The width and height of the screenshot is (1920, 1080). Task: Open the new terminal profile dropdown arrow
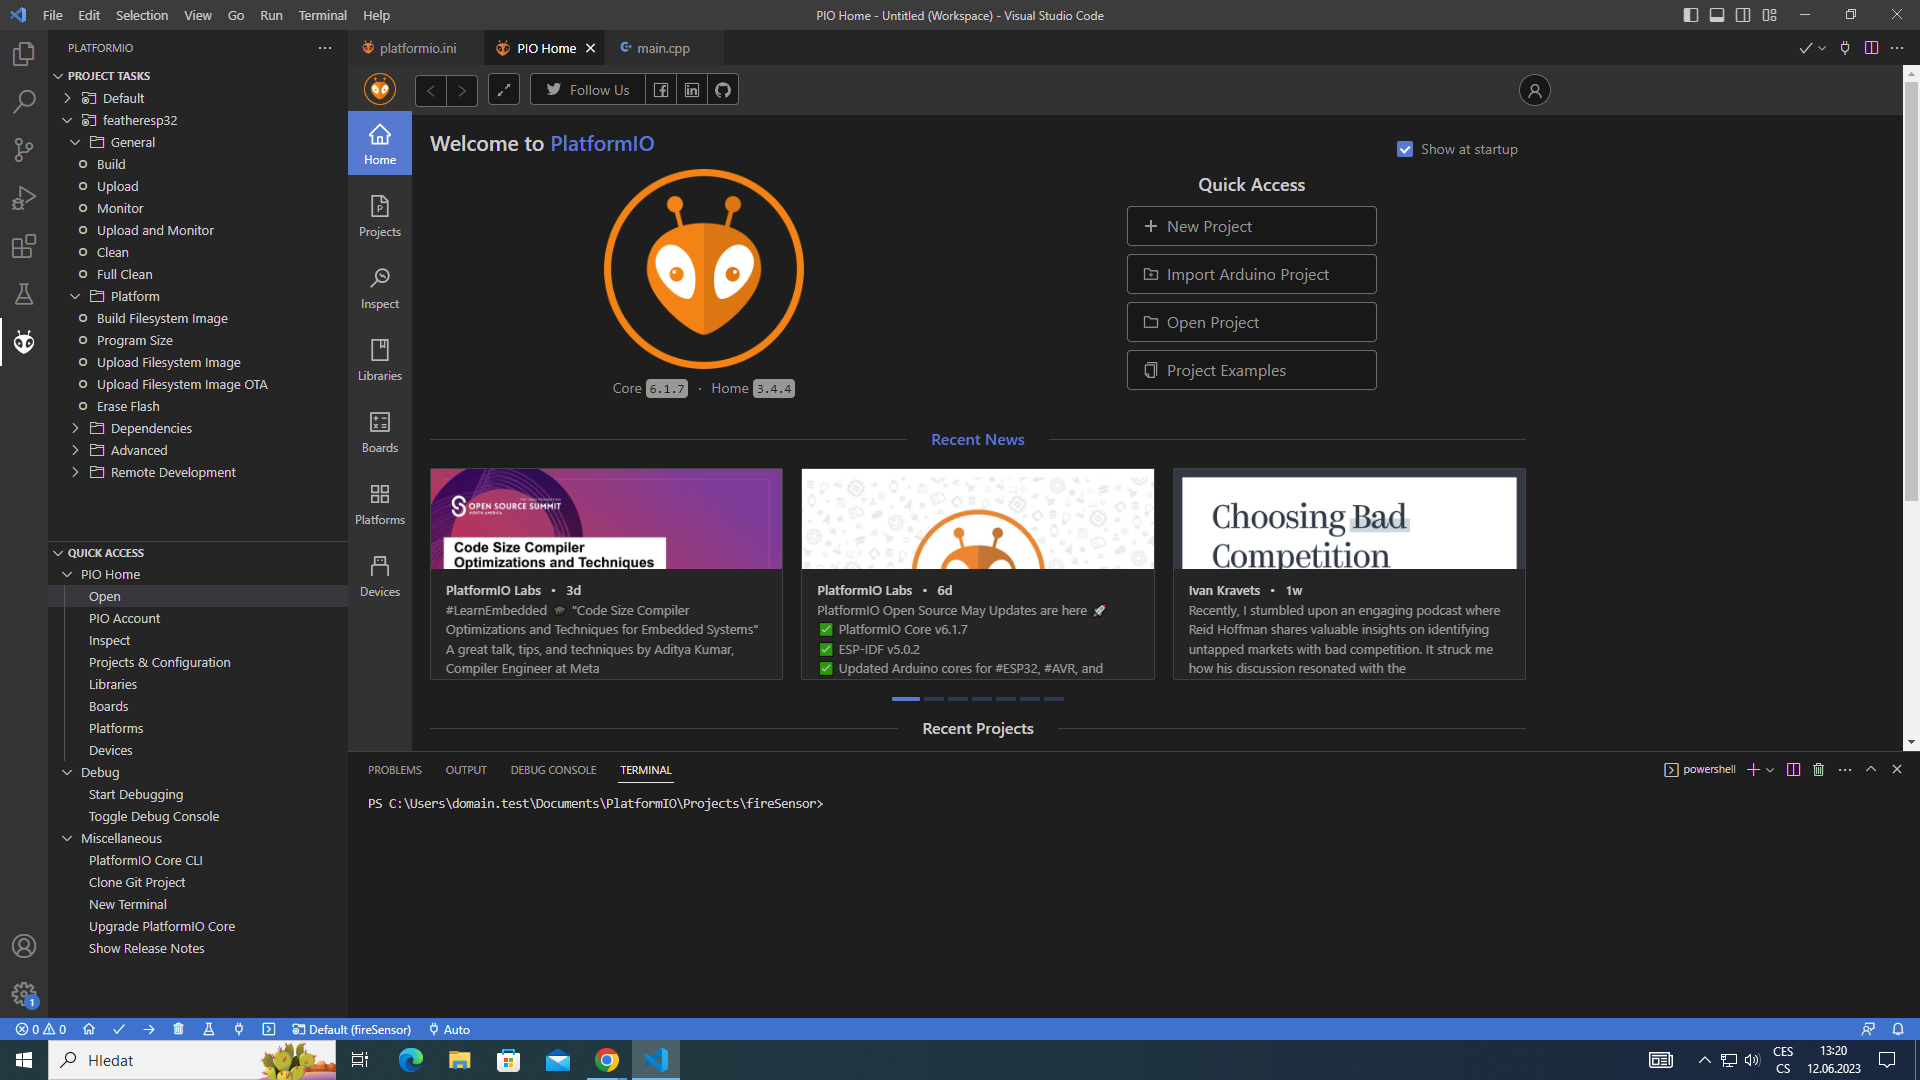click(1770, 770)
